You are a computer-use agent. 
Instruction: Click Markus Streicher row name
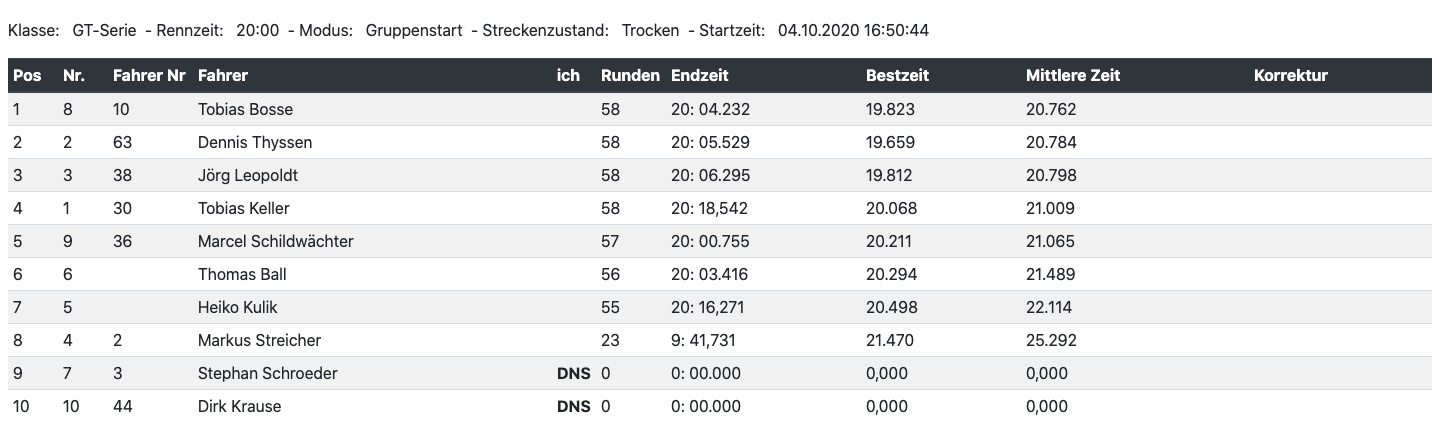click(x=259, y=340)
